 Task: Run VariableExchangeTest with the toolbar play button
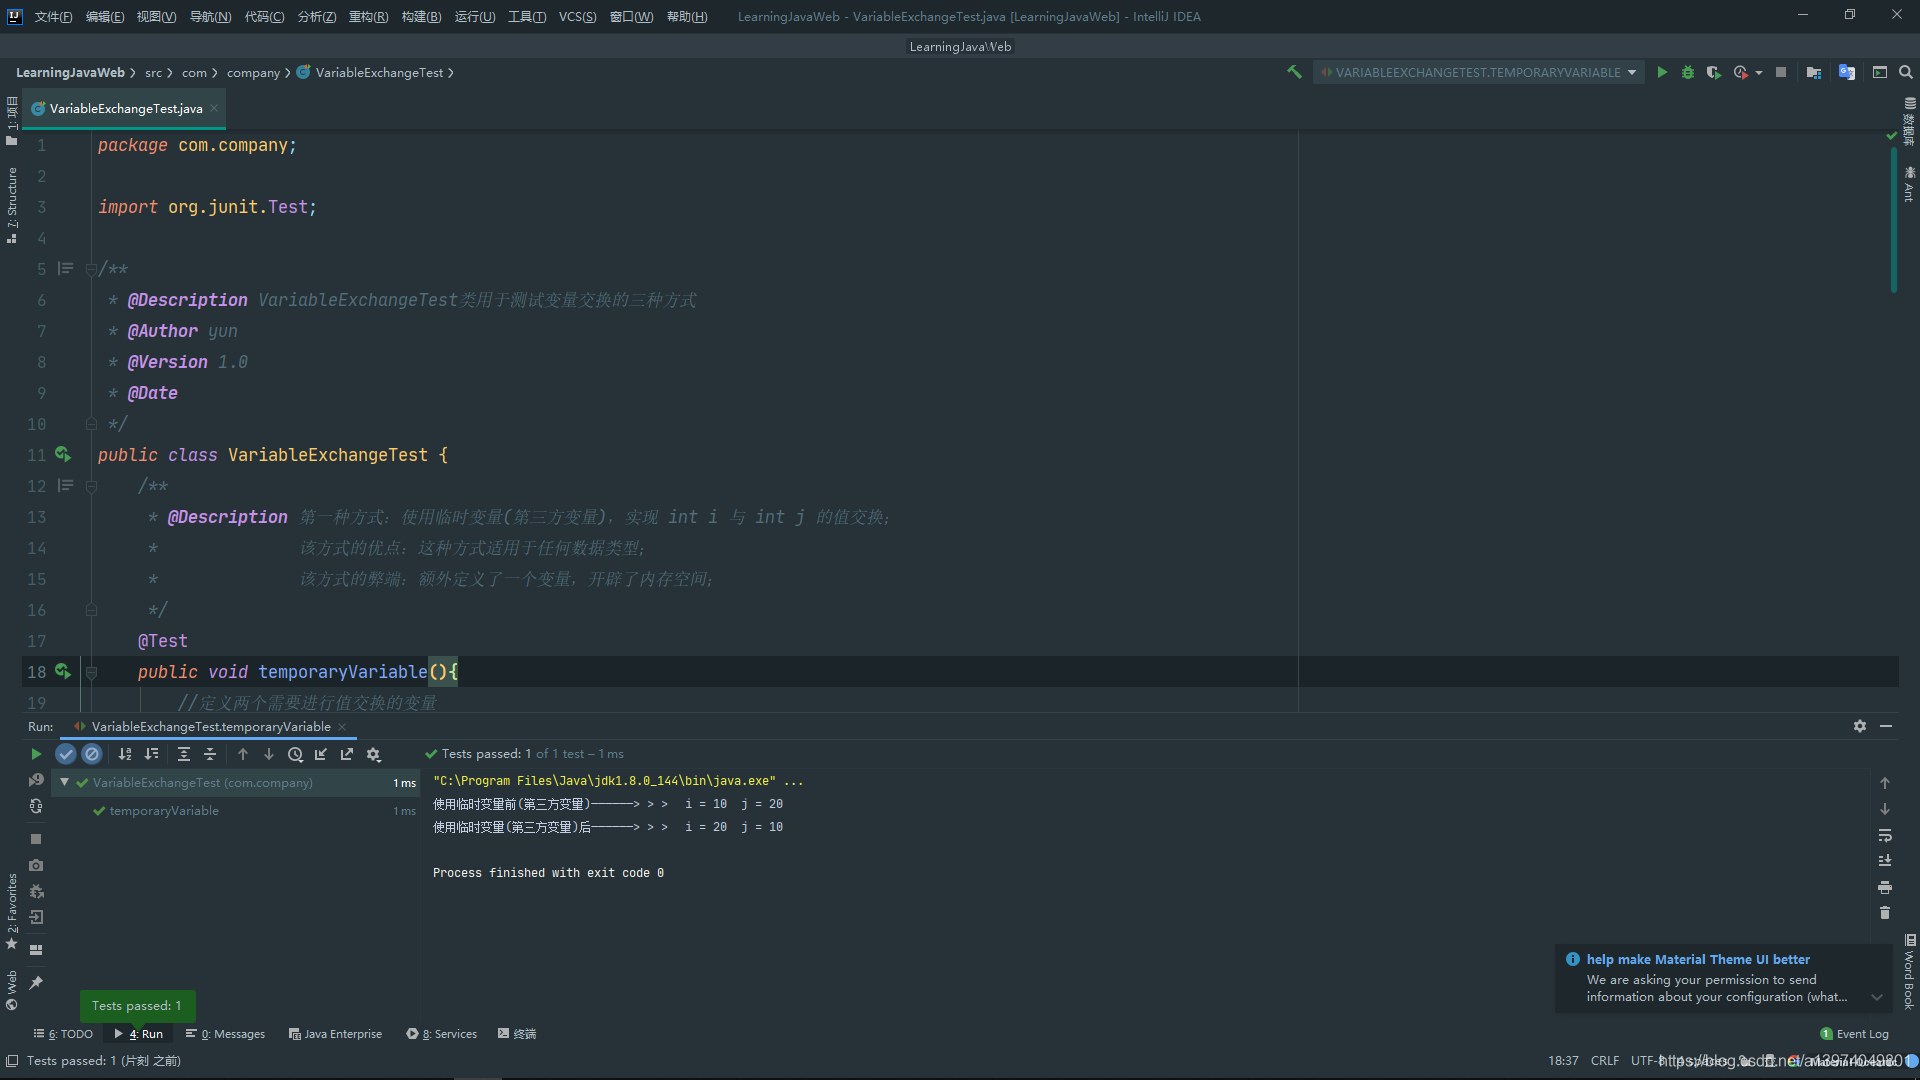pyautogui.click(x=1662, y=72)
